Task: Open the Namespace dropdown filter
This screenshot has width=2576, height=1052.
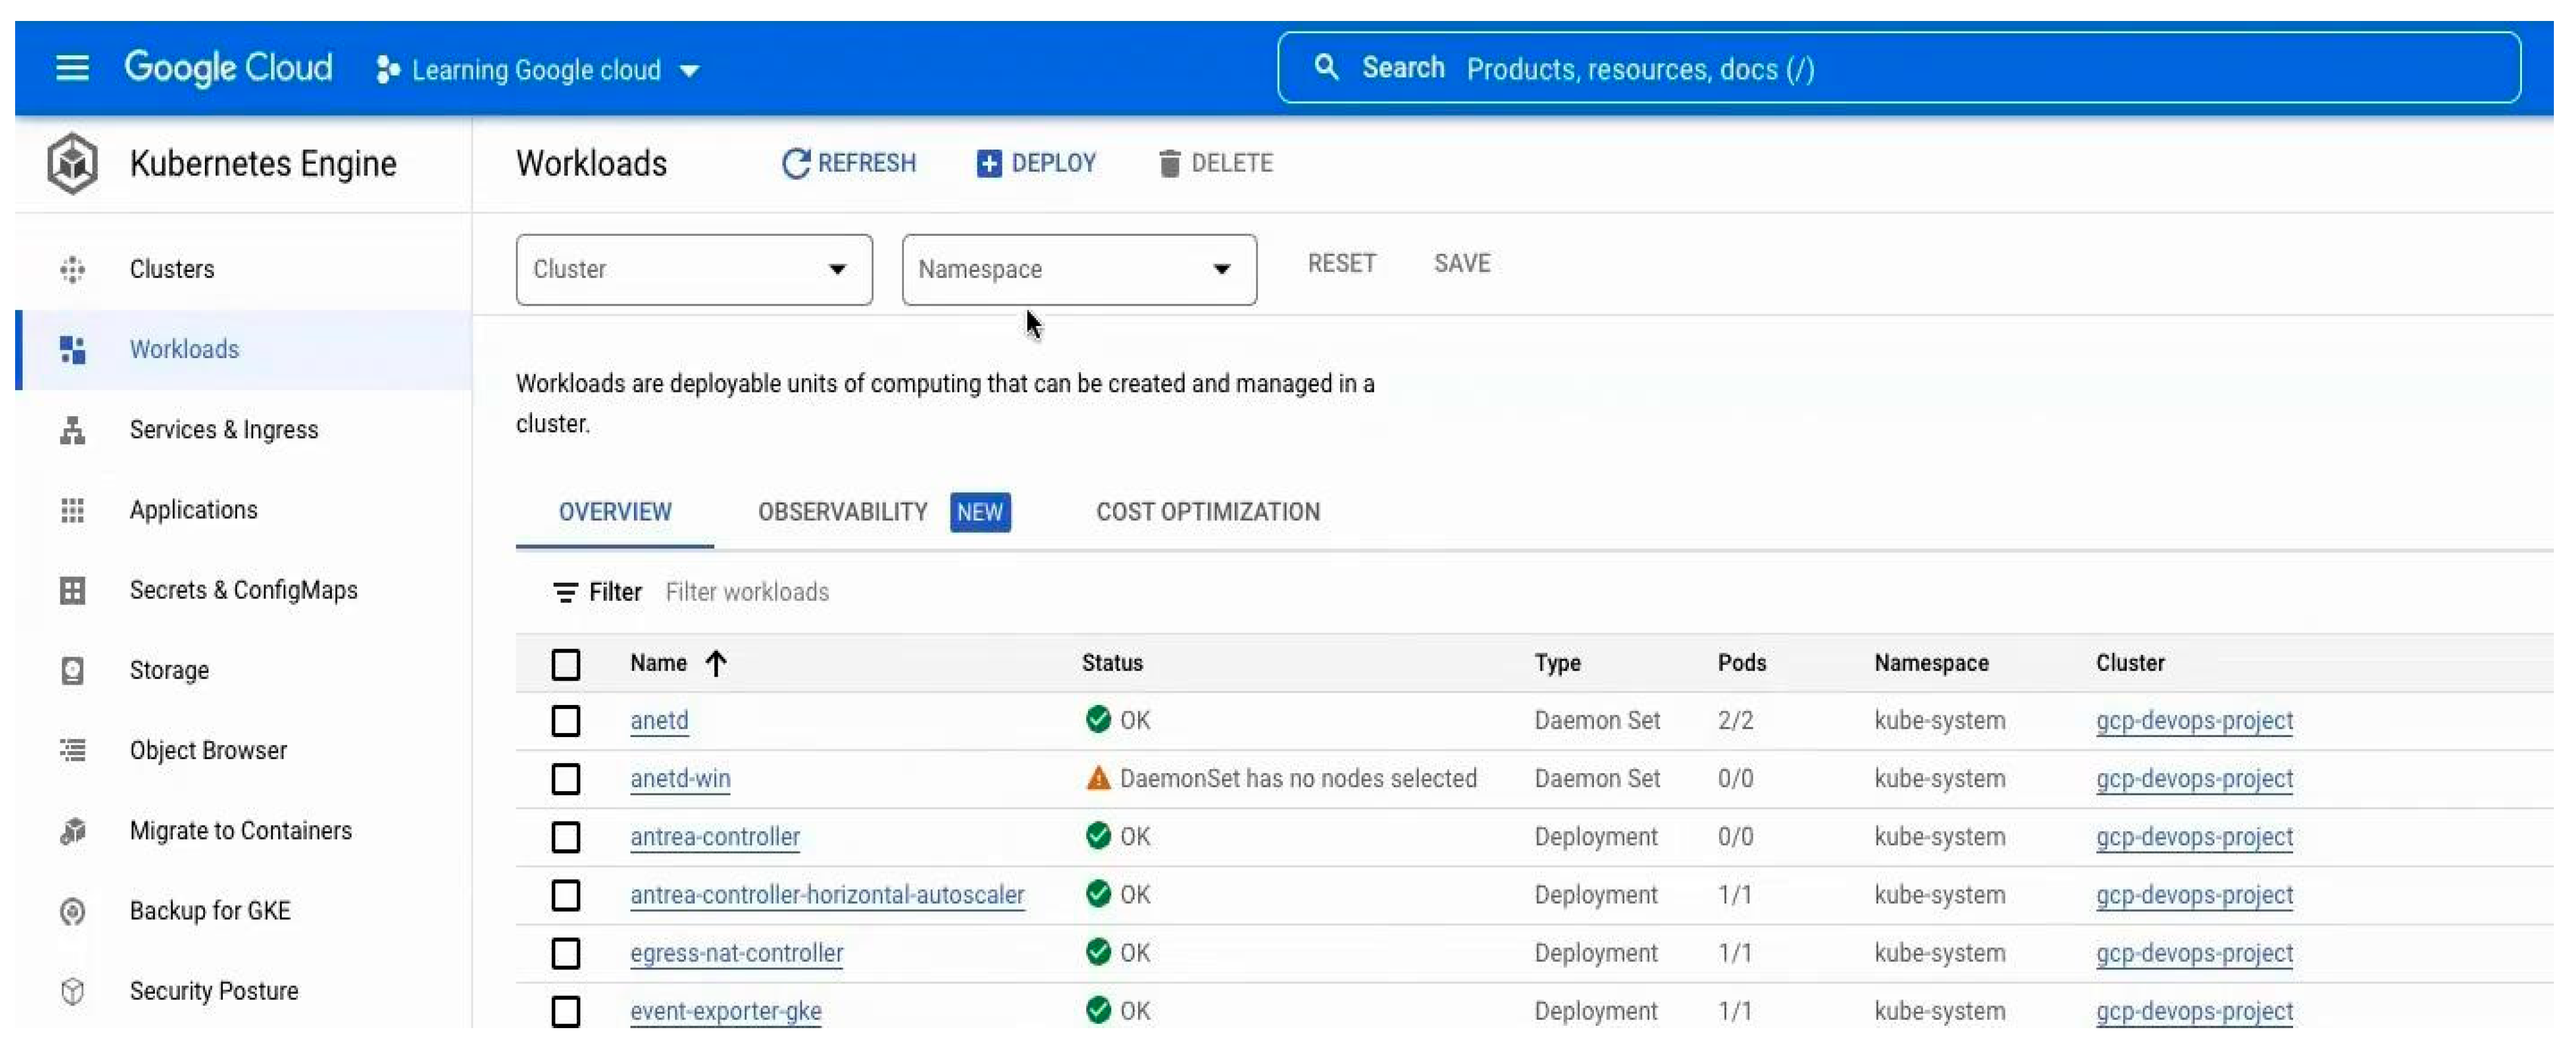Action: pos(1078,269)
